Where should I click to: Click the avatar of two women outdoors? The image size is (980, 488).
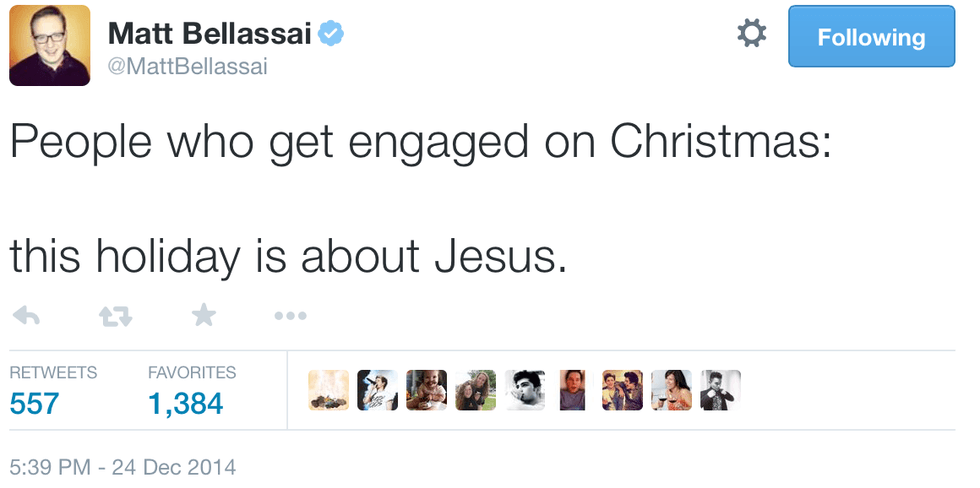click(x=475, y=390)
